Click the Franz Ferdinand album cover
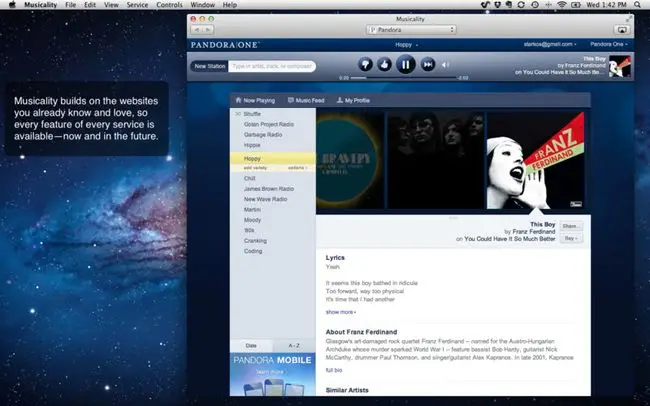 click(536, 160)
